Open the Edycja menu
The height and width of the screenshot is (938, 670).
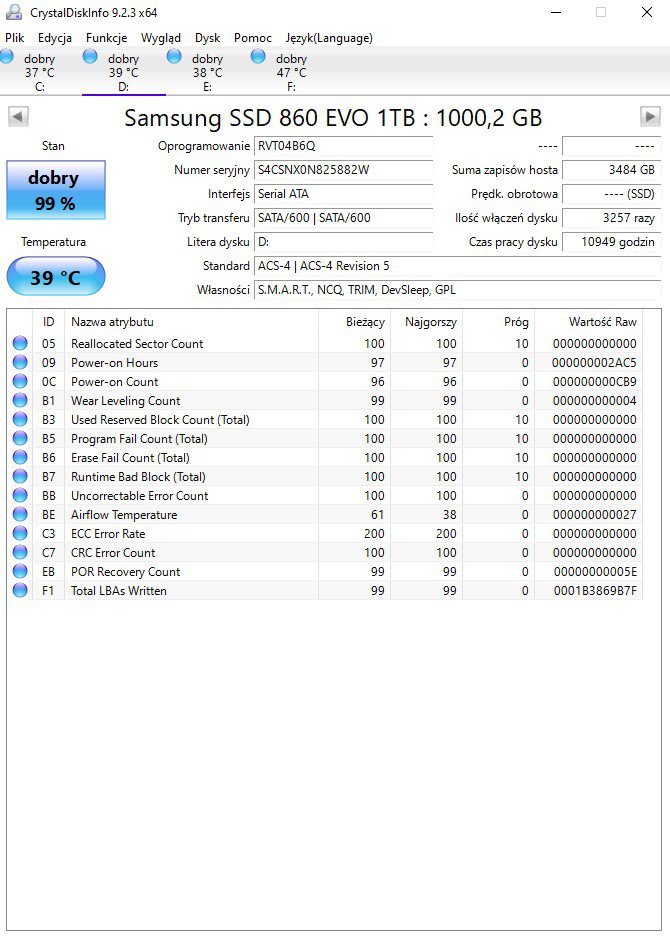(x=54, y=38)
